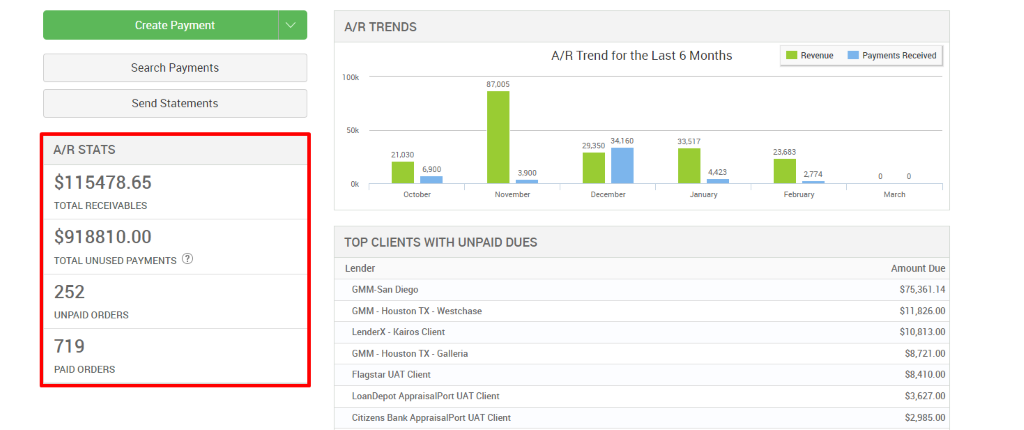Click the Amount Due column header

point(918,269)
